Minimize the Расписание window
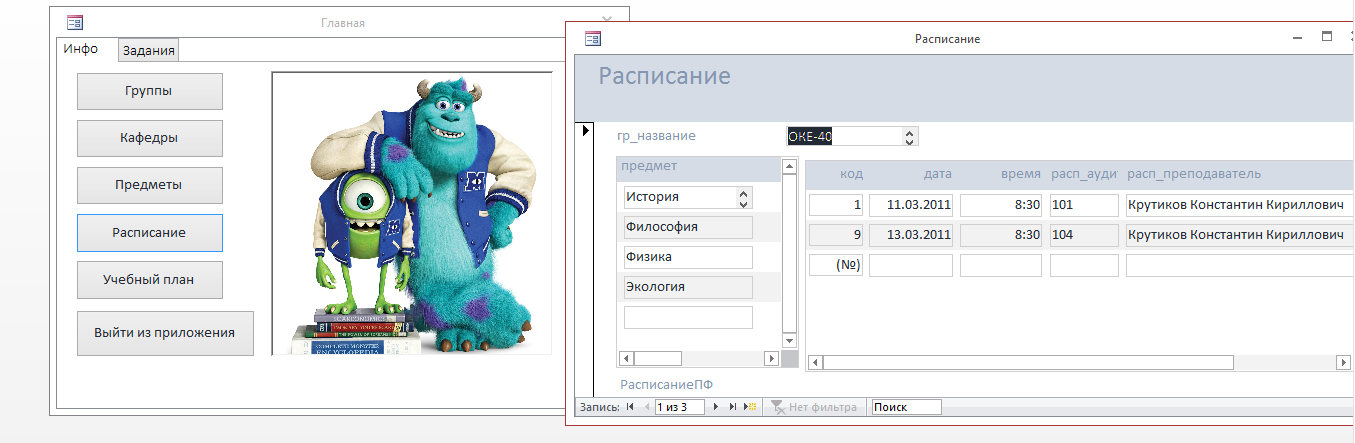 (x=1296, y=38)
